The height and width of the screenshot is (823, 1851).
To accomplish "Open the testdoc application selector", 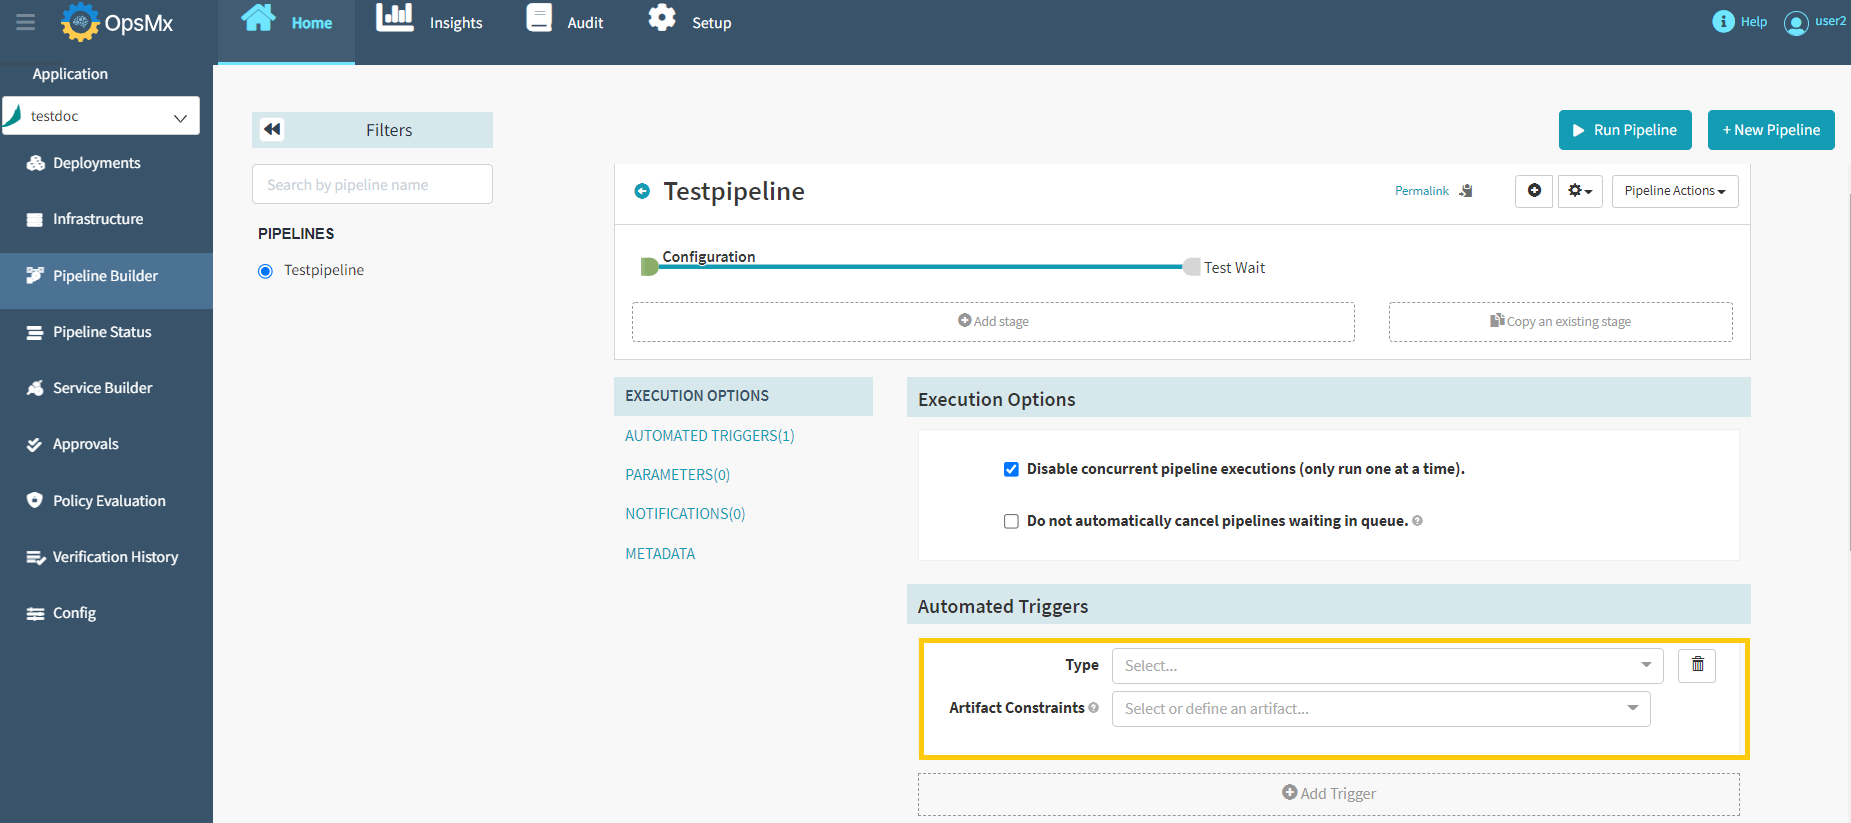I will (101, 116).
